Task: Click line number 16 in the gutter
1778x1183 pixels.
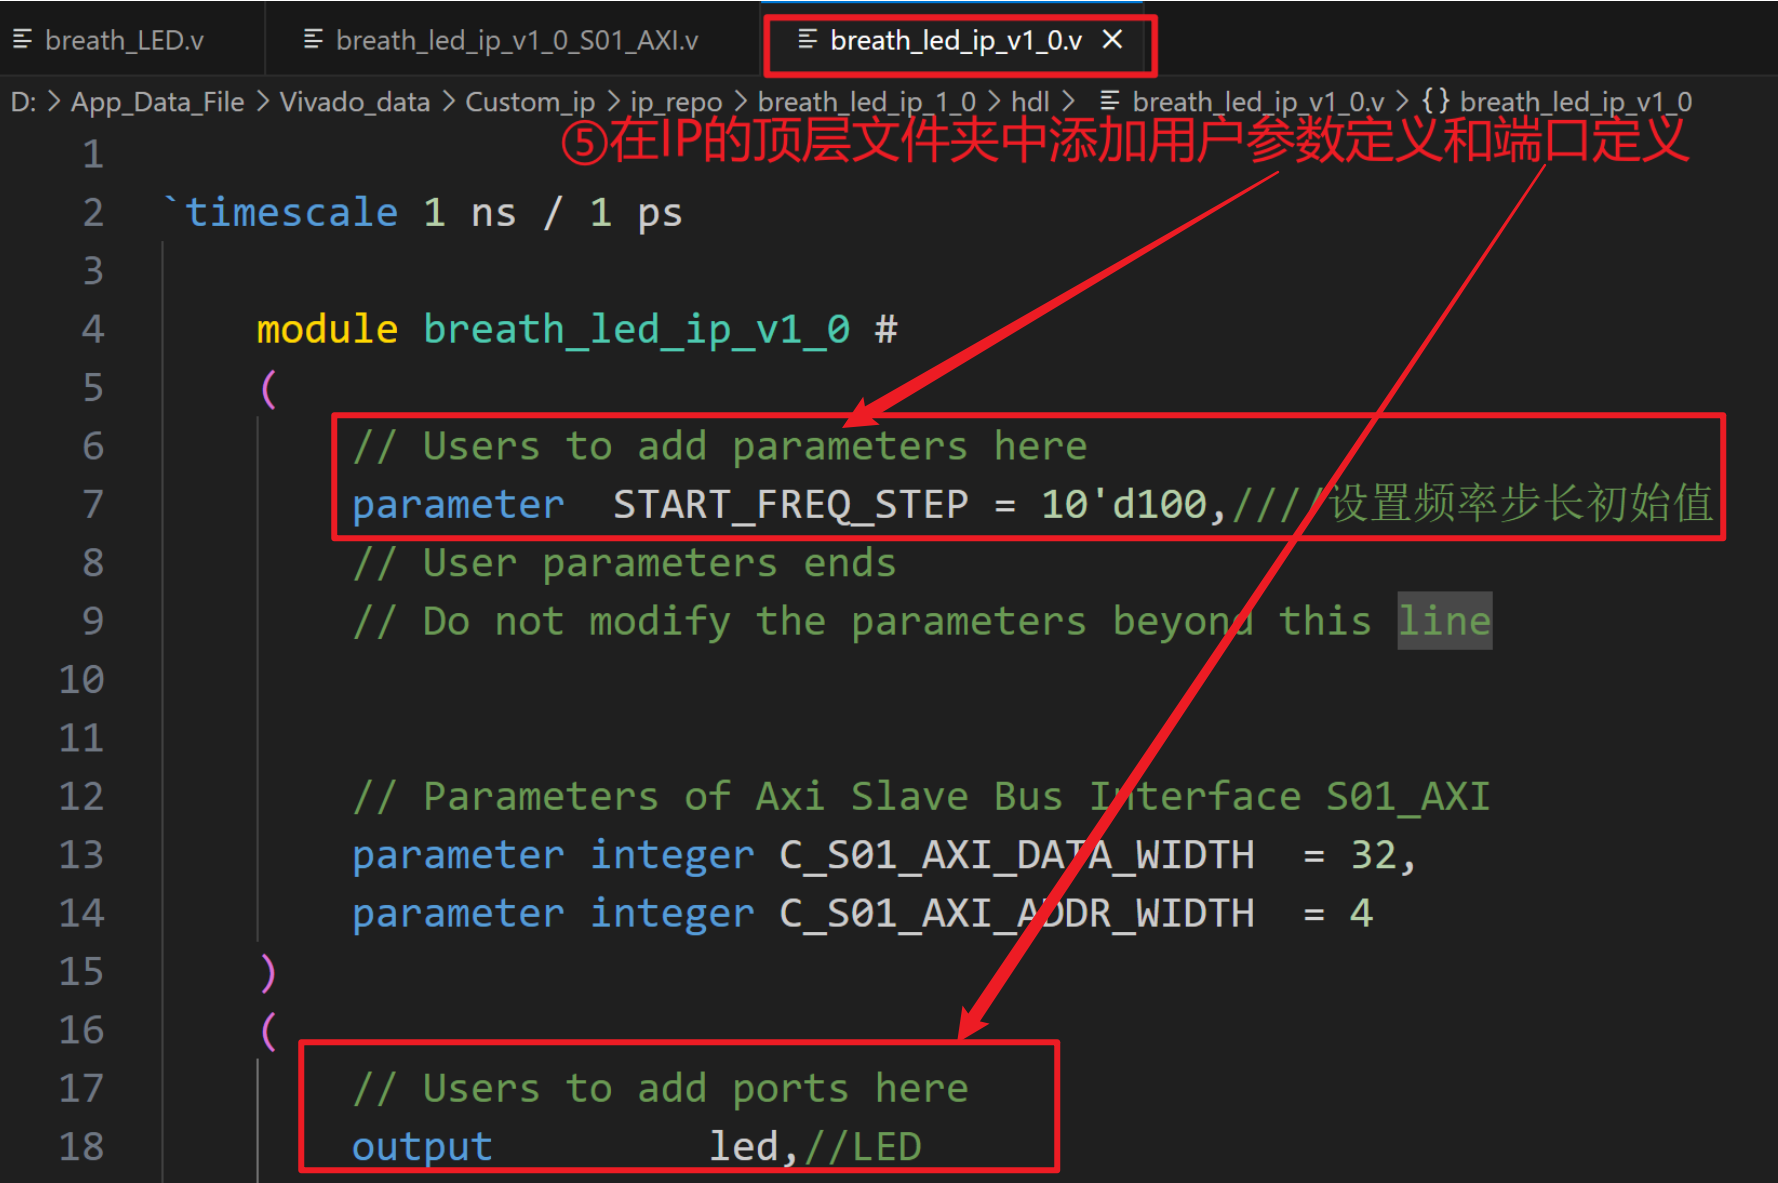Action: (81, 1030)
